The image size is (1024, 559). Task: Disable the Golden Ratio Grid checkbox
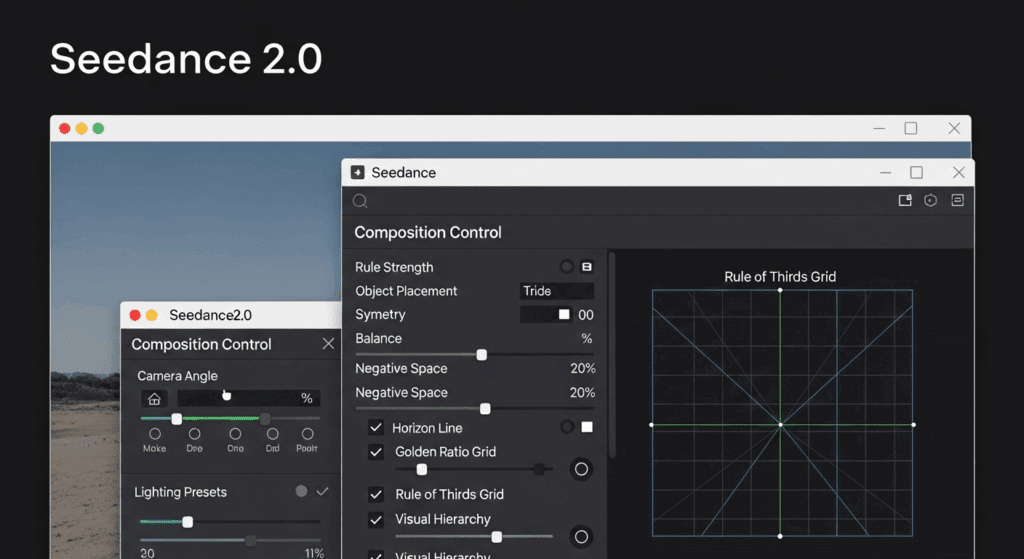[x=376, y=452]
